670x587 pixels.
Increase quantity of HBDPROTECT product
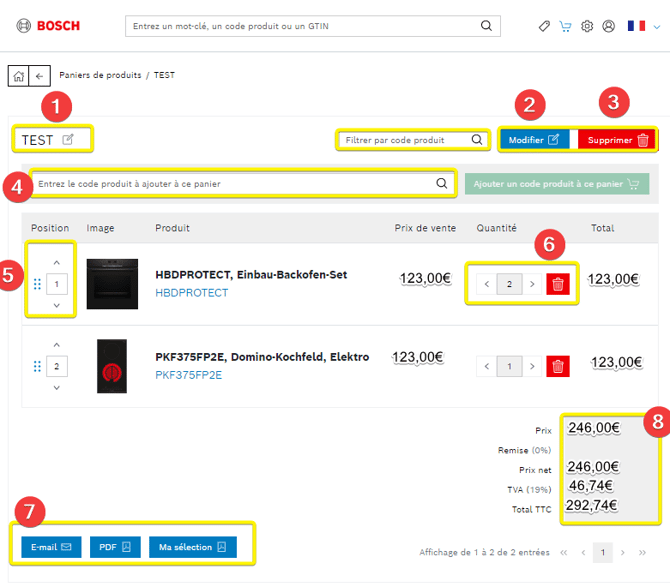point(532,285)
